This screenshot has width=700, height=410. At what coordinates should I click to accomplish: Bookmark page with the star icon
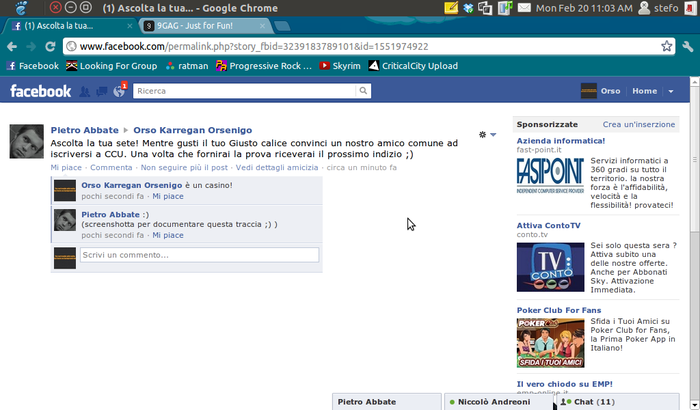[667, 46]
